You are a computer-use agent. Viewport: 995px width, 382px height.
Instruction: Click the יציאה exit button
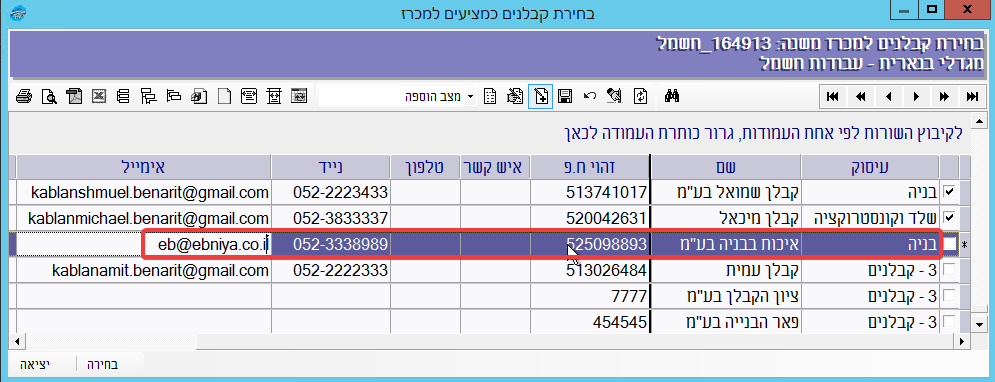pos(36,365)
